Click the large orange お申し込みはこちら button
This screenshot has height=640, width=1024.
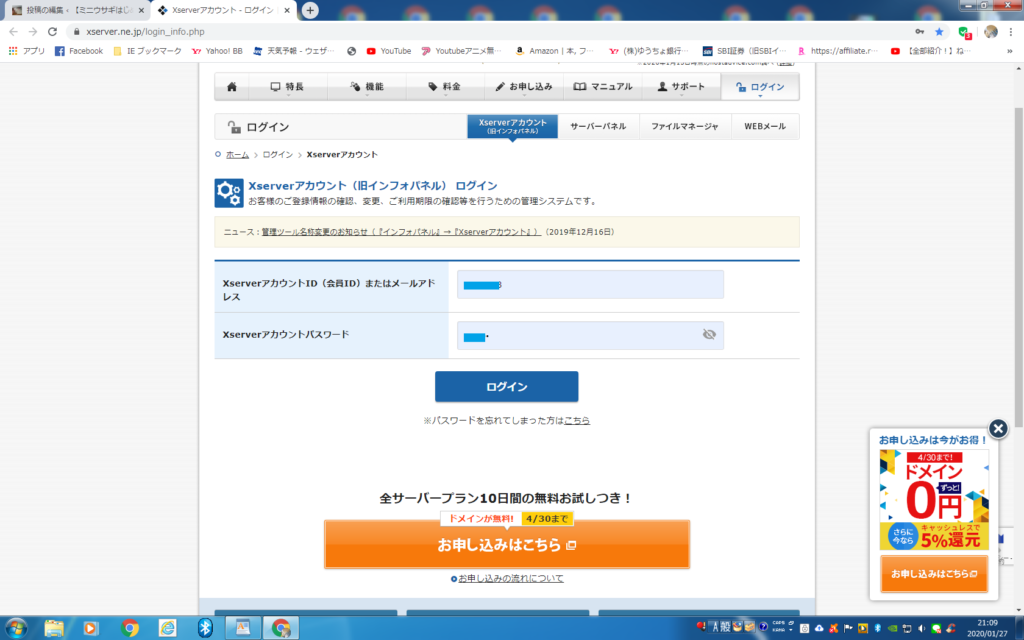(506, 545)
